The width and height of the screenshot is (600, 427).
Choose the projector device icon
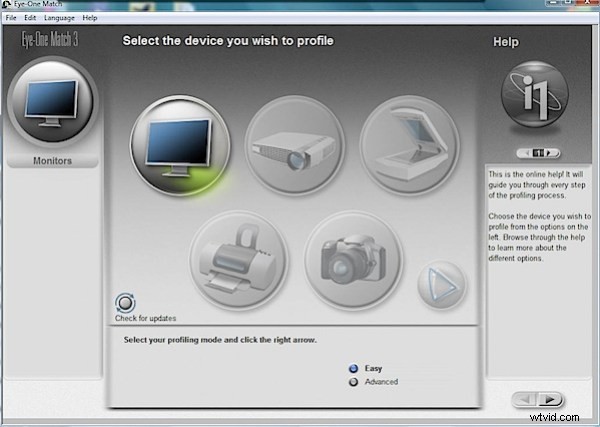295,145
